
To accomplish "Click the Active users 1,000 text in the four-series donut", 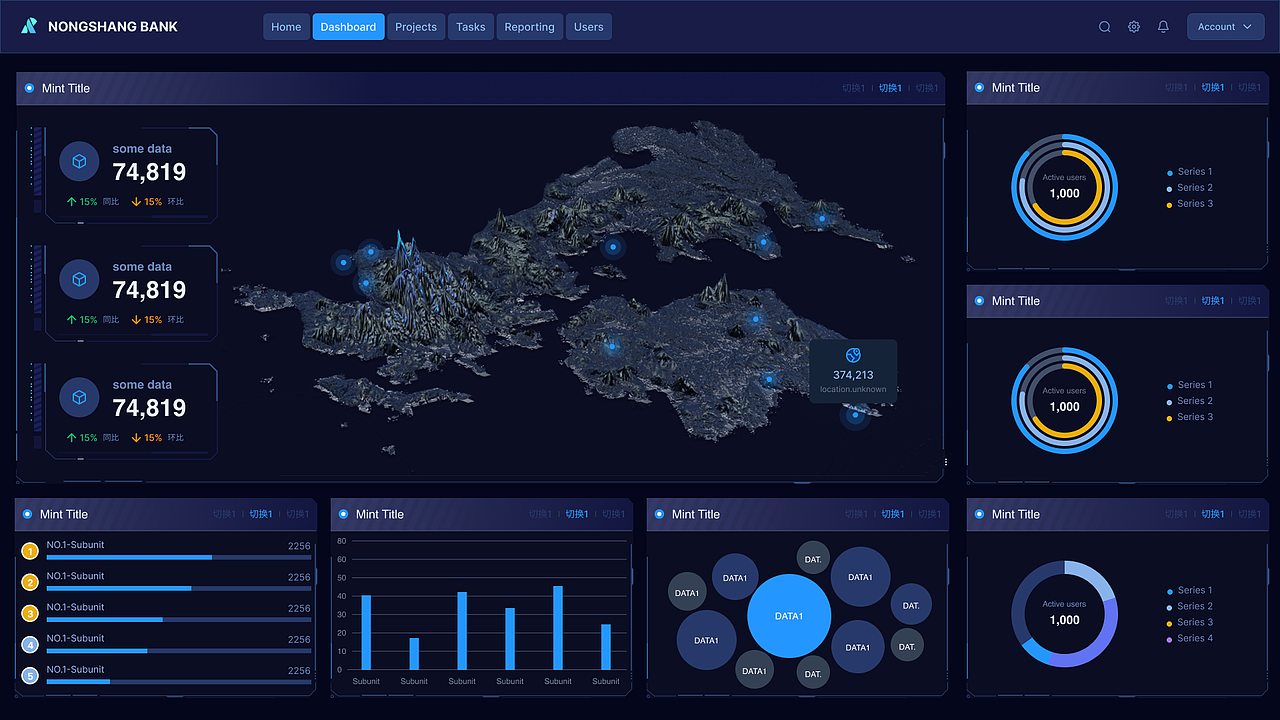I will (1064, 613).
